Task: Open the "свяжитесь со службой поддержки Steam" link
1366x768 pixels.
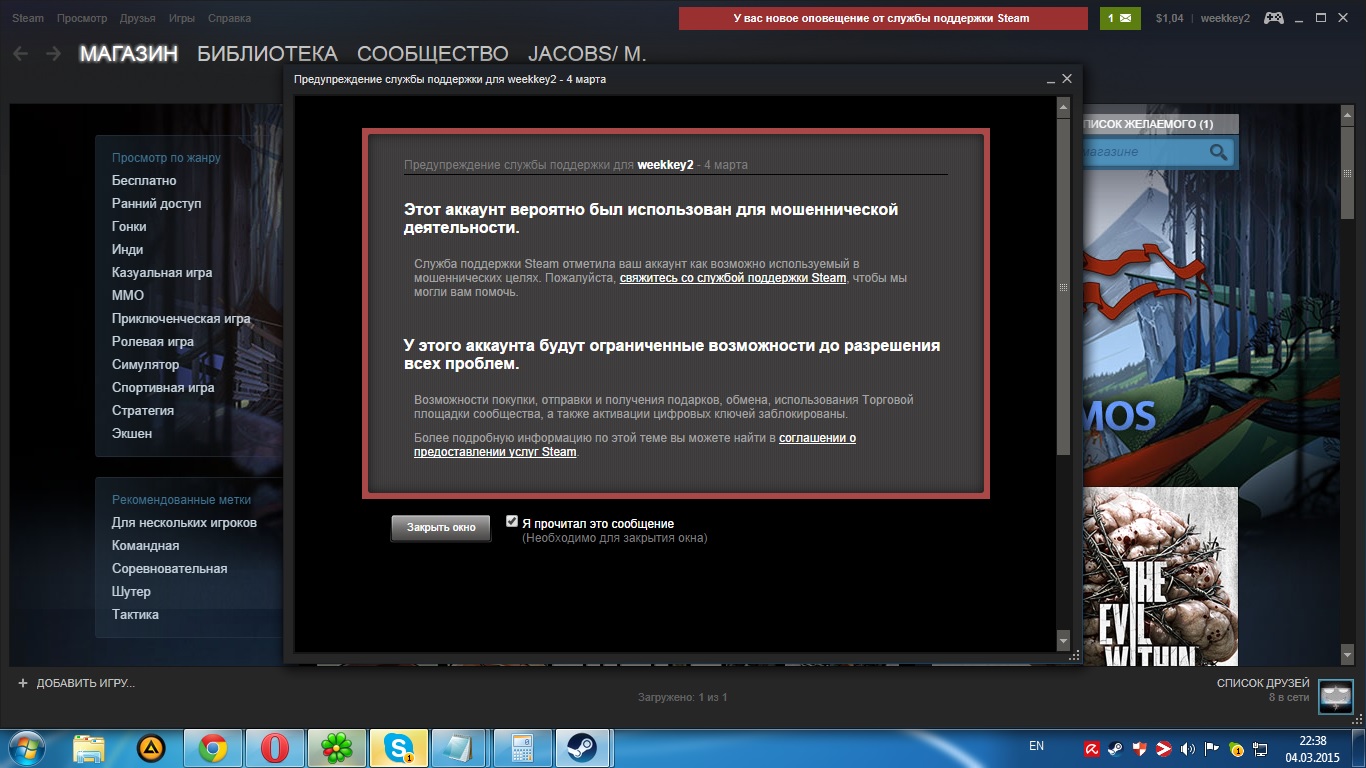Action: 733,278
